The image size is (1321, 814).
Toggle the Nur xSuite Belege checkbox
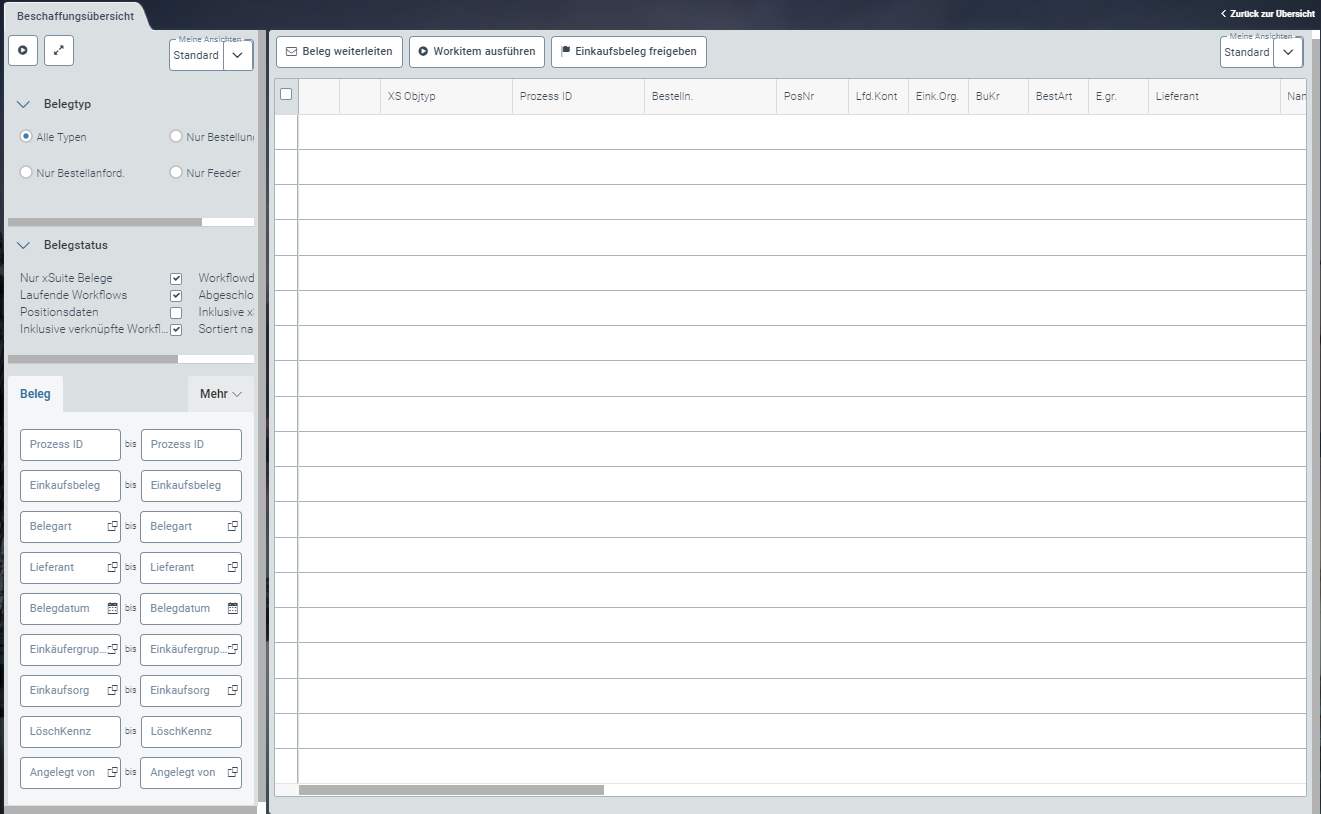tap(176, 279)
